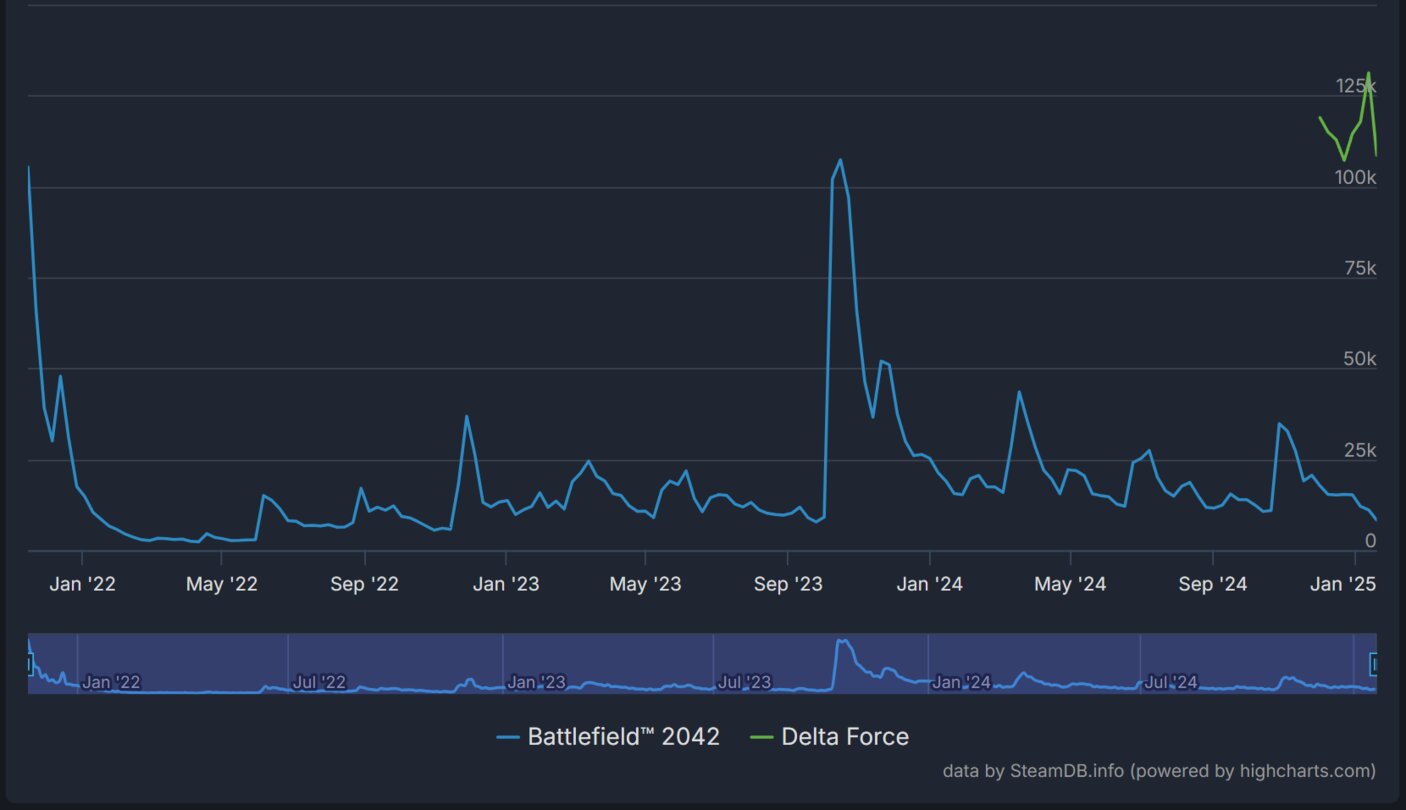This screenshot has height=810, width=1406.
Task: Click the green Delta Force legend line marker
Action: pos(762,737)
